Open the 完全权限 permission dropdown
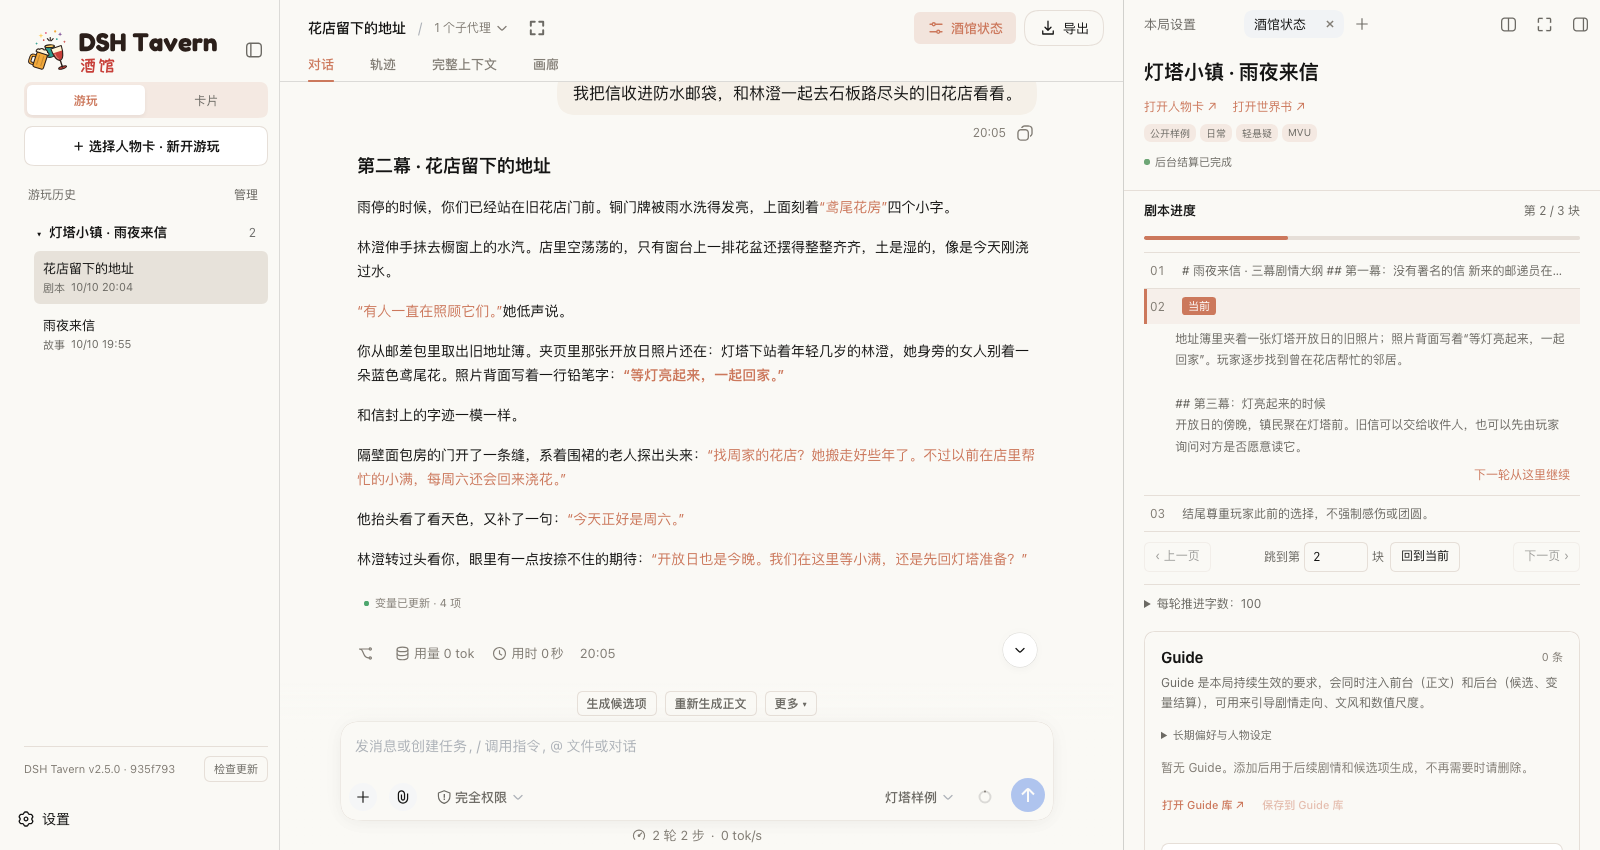 [480, 797]
